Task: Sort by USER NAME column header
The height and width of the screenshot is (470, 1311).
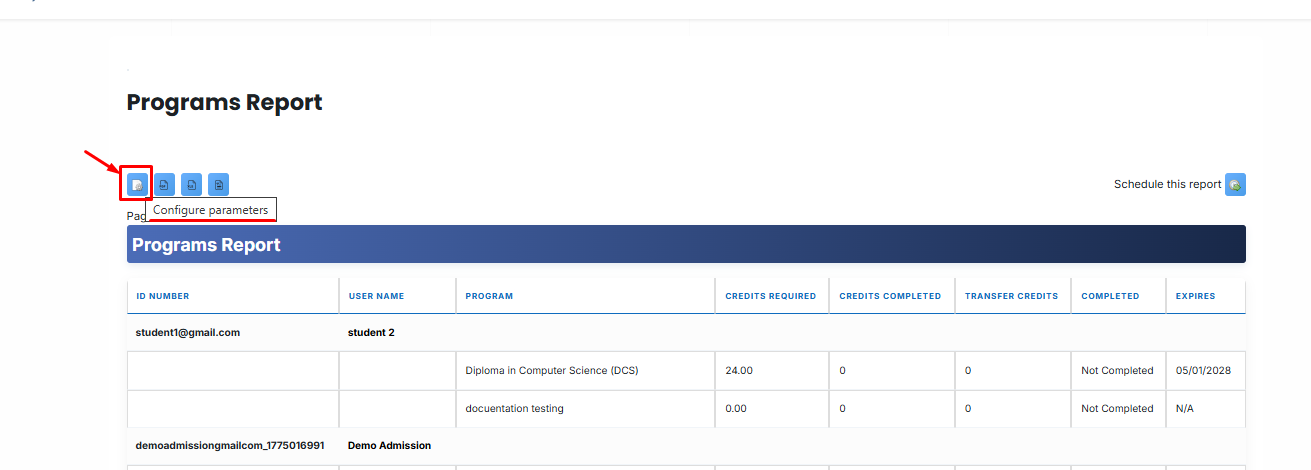Action: (377, 296)
